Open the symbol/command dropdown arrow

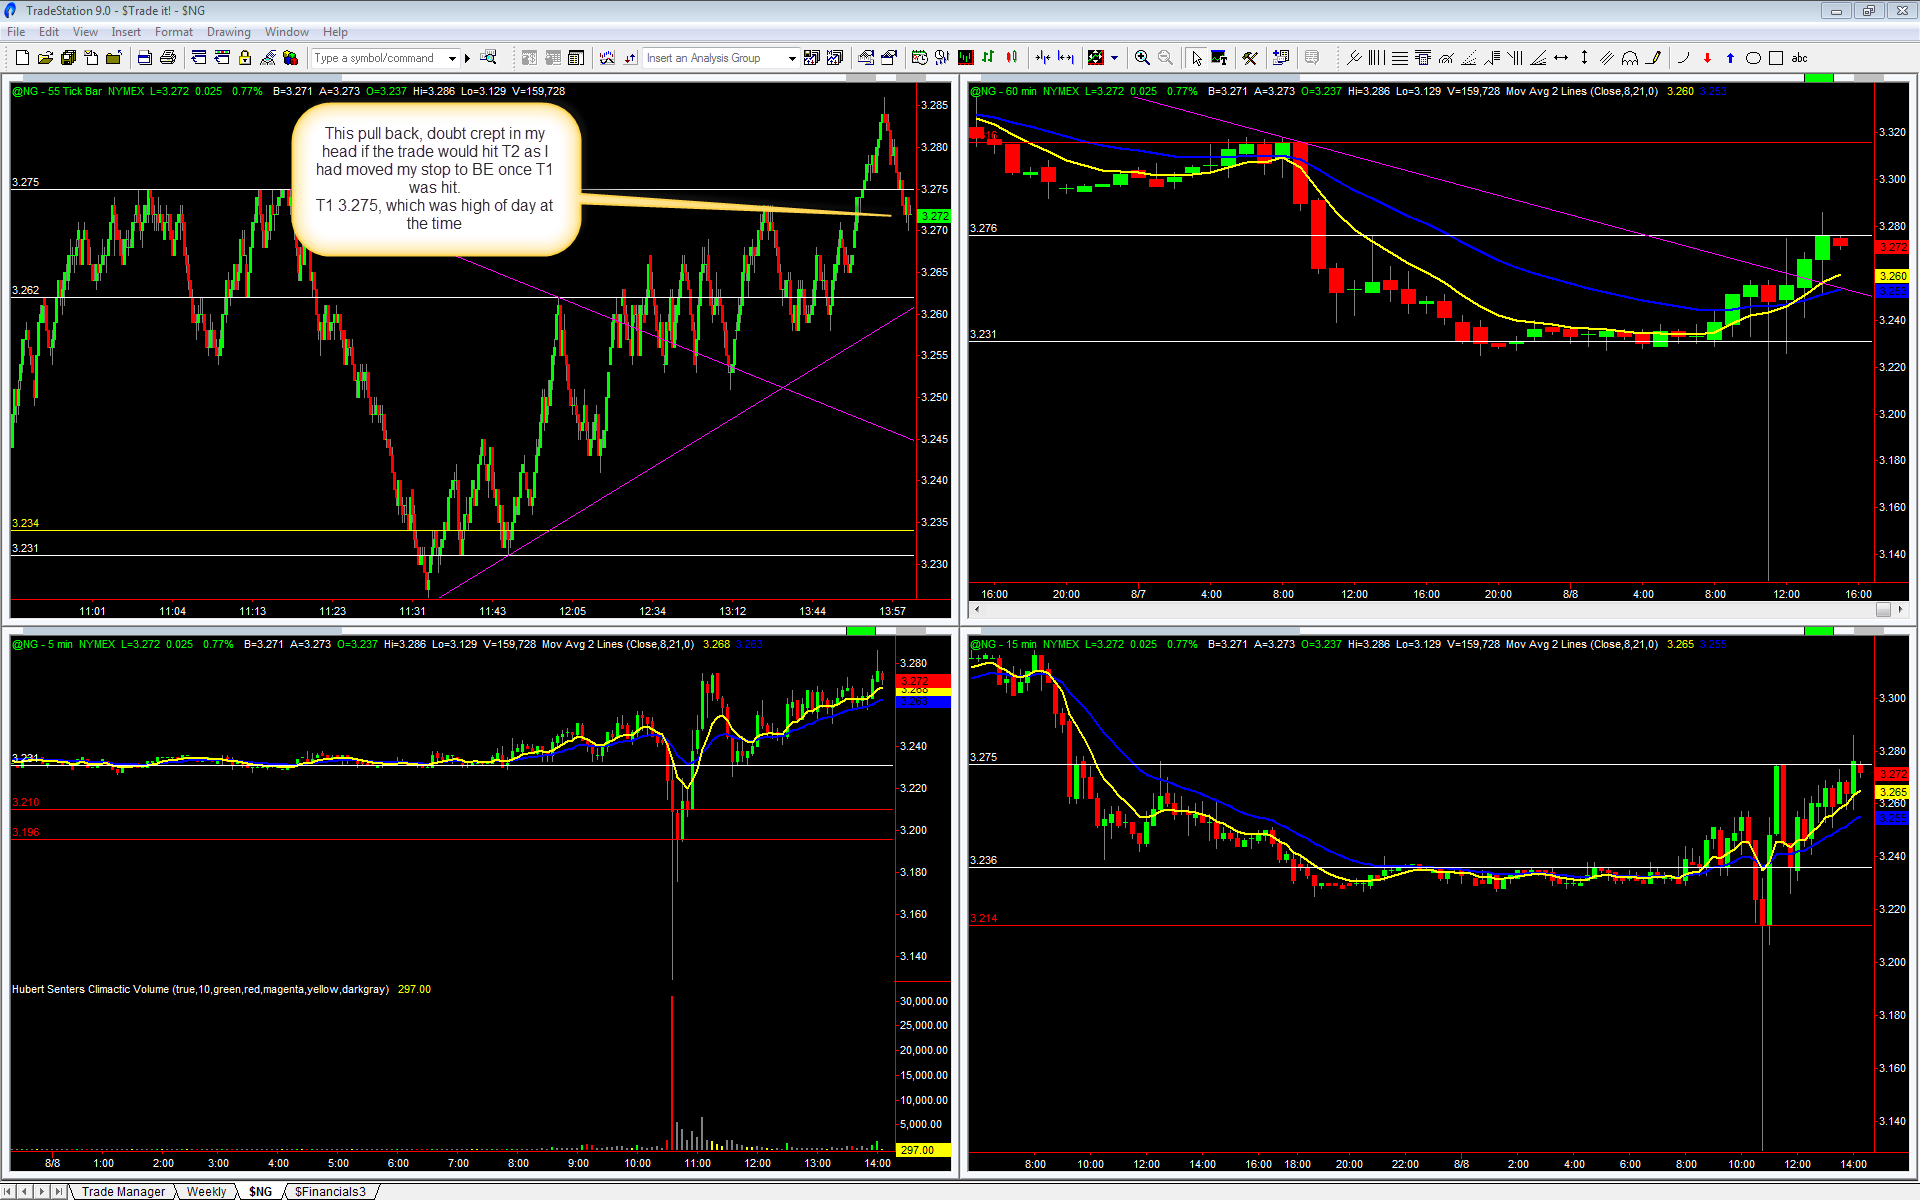pos(452,58)
